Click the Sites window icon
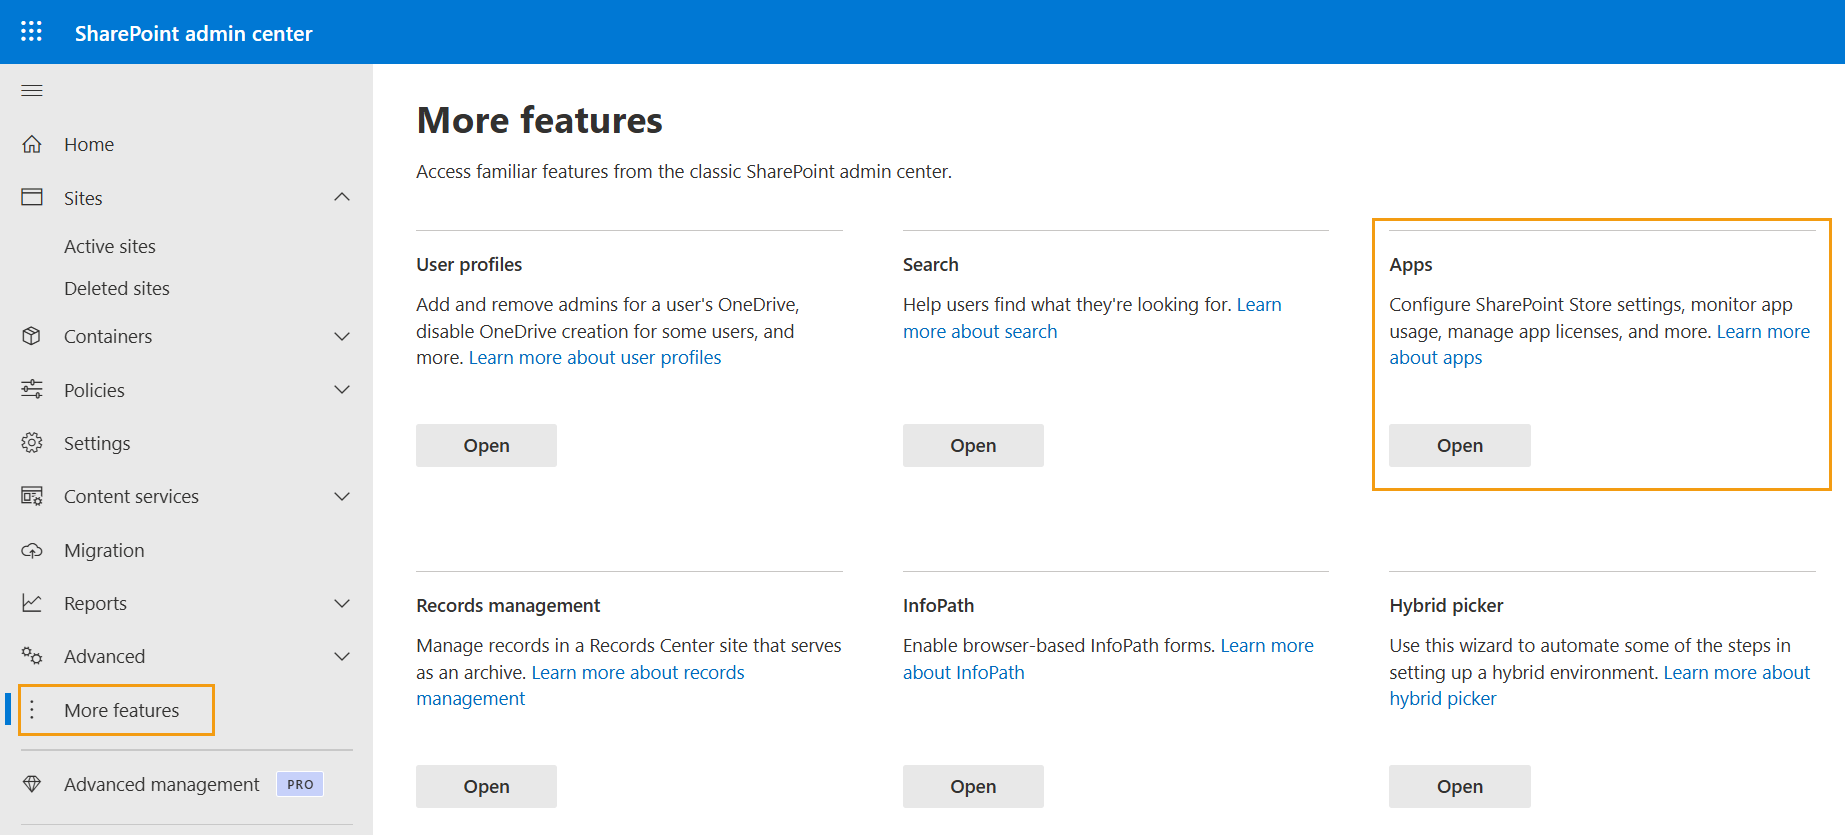The image size is (1845, 835). 32,197
